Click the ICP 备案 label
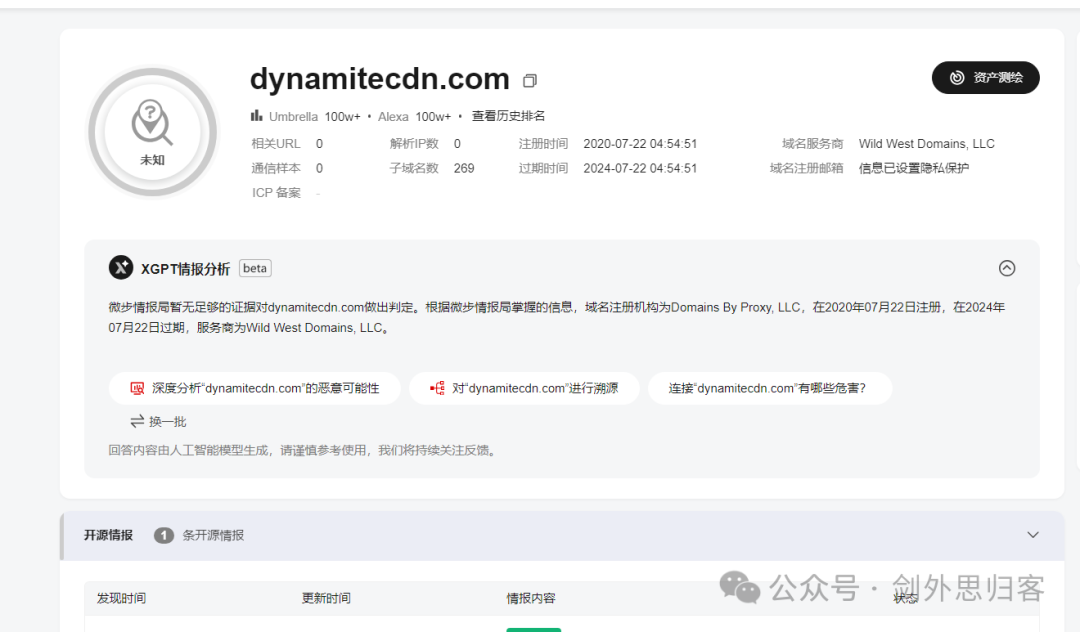The height and width of the screenshot is (632, 1080). click(276, 193)
